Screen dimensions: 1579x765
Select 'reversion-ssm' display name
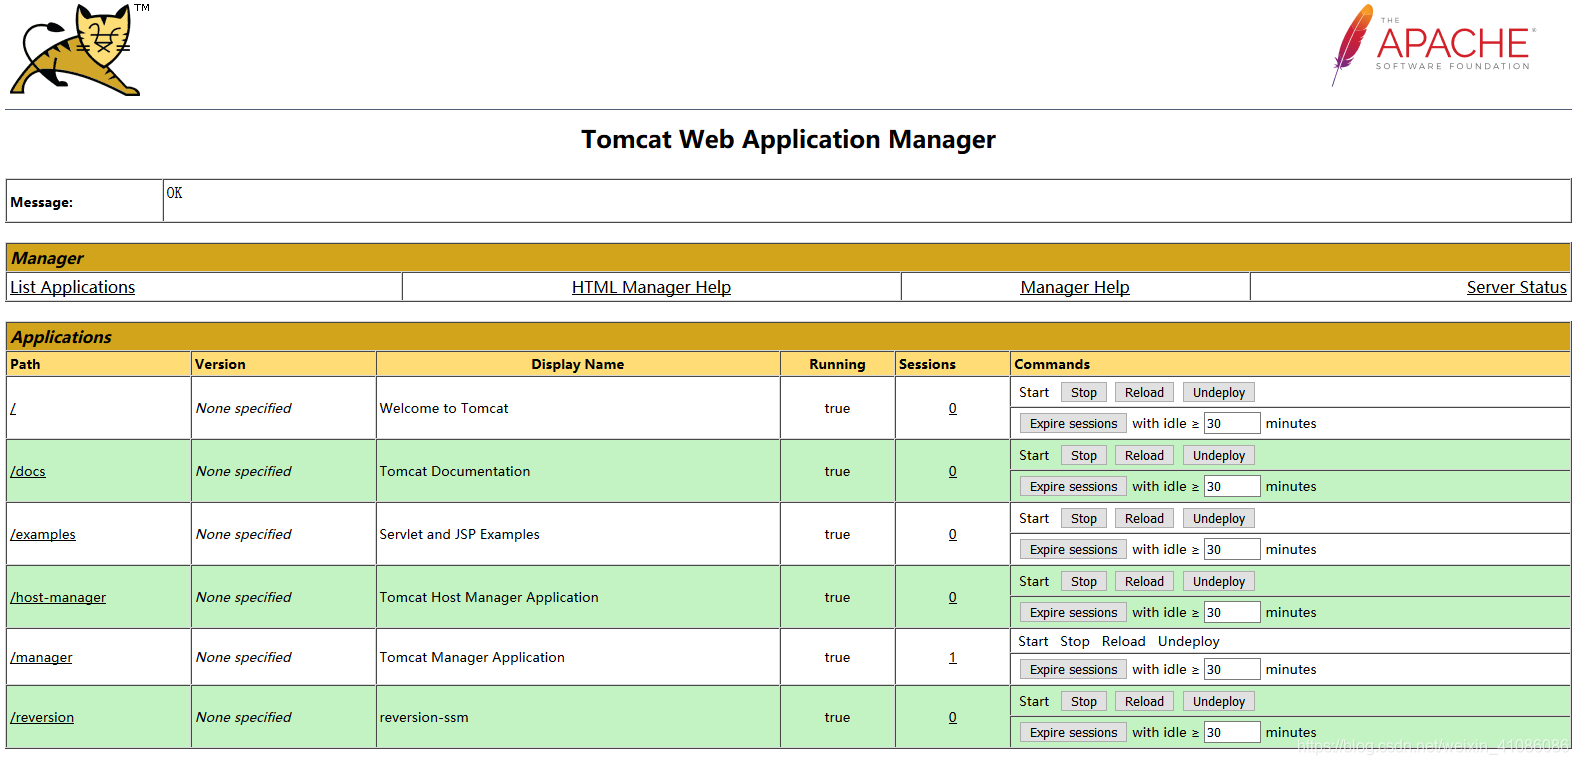pyautogui.click(x=424, y=717)
